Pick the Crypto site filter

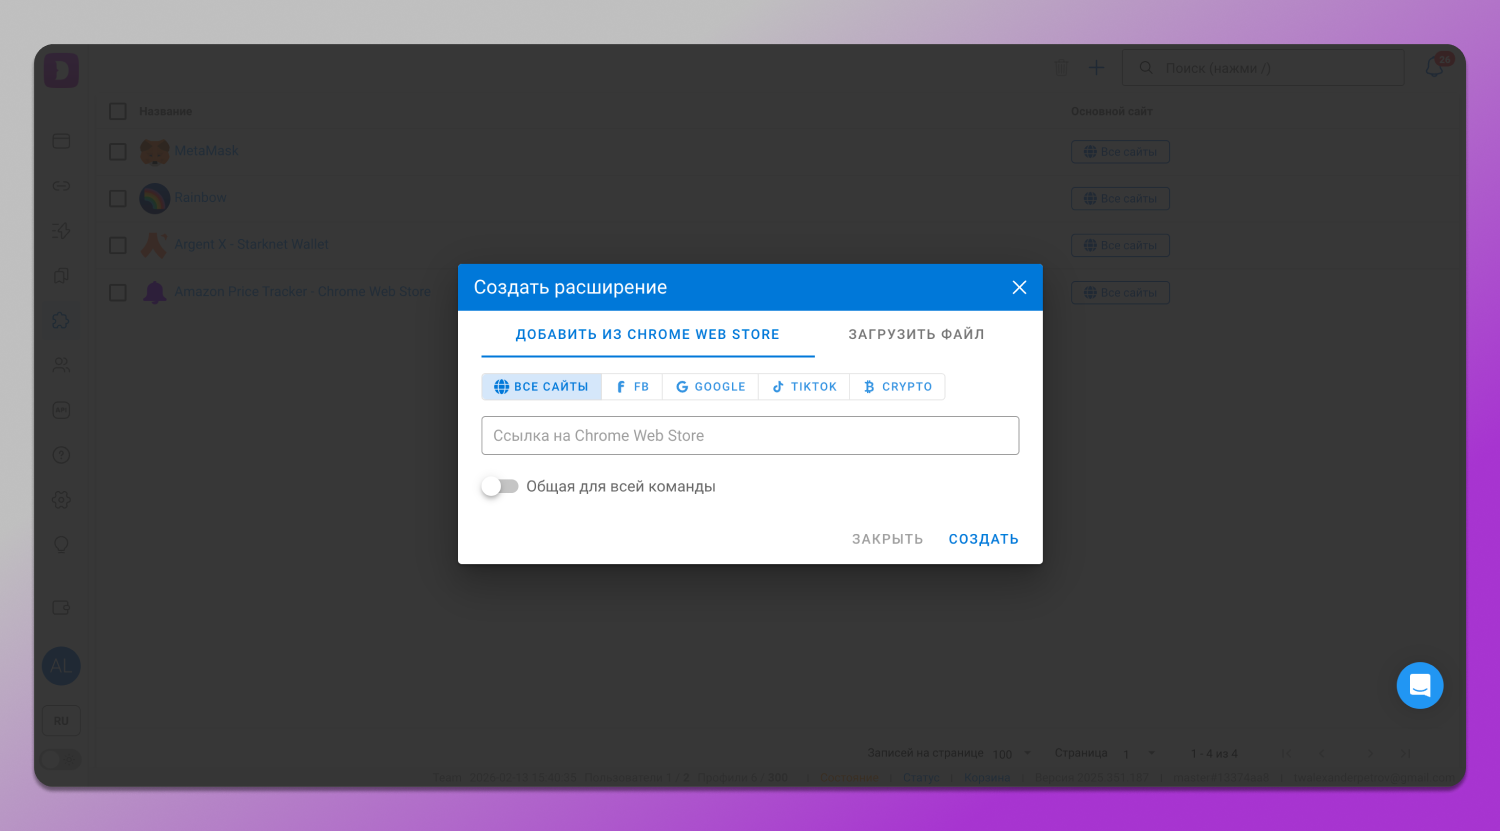click(897, 387)
